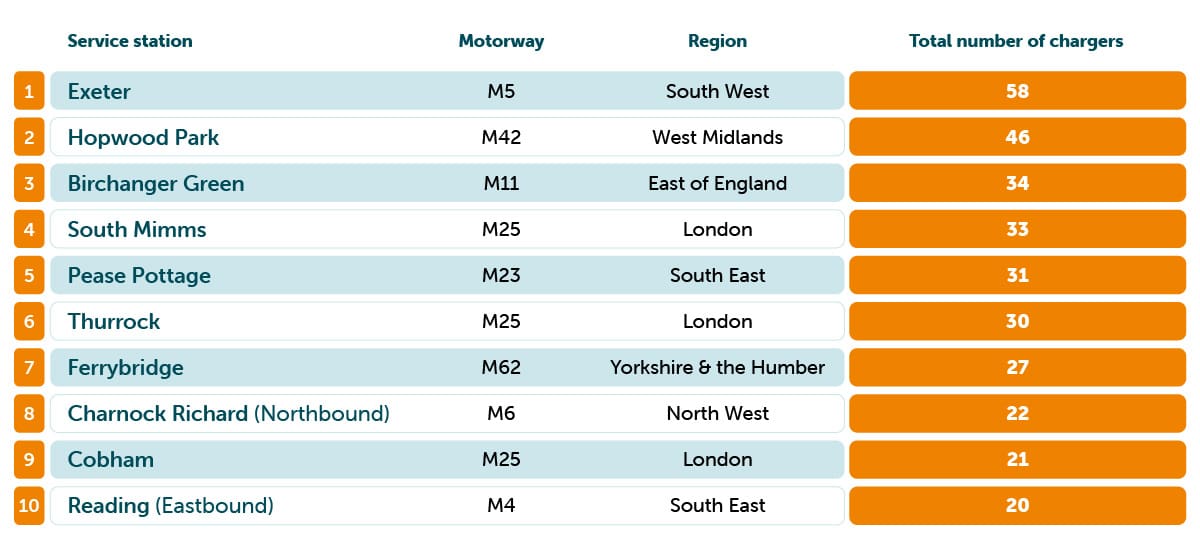Click the orange cell showing 58 chargers
The image size is (1200, 559).
pyautogui.click(x=1017, y=91)
